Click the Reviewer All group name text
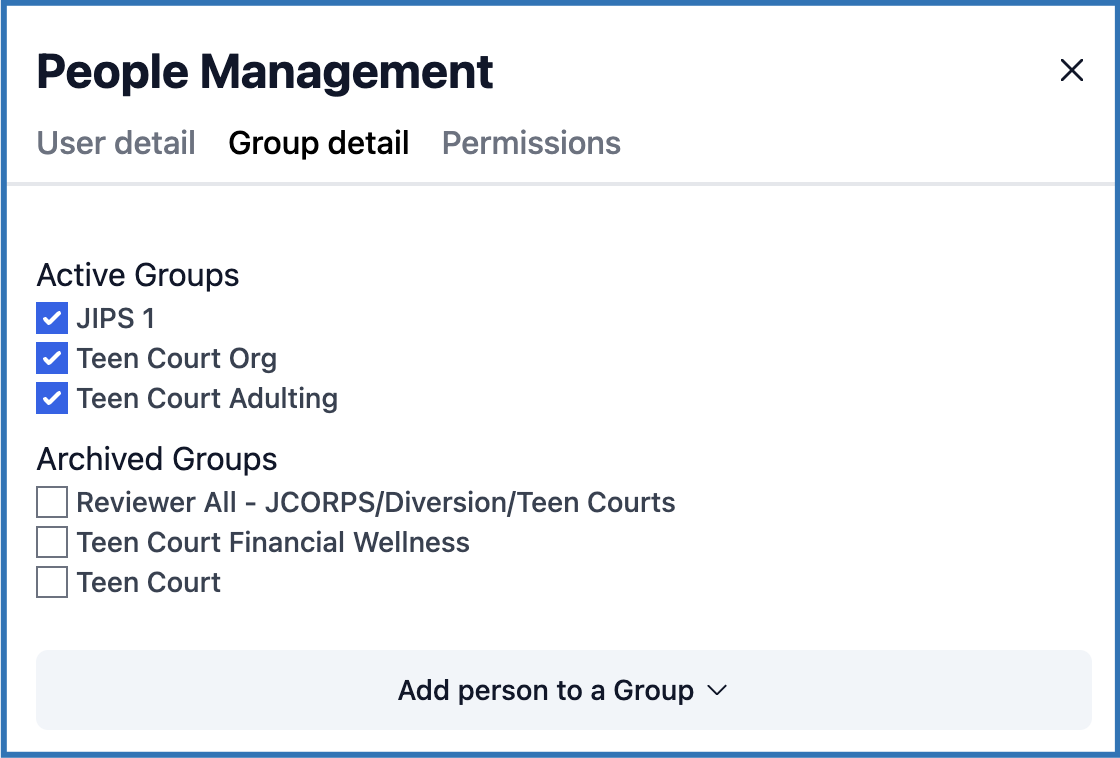Screen dimensions: 1120x758 coord(376,502)
